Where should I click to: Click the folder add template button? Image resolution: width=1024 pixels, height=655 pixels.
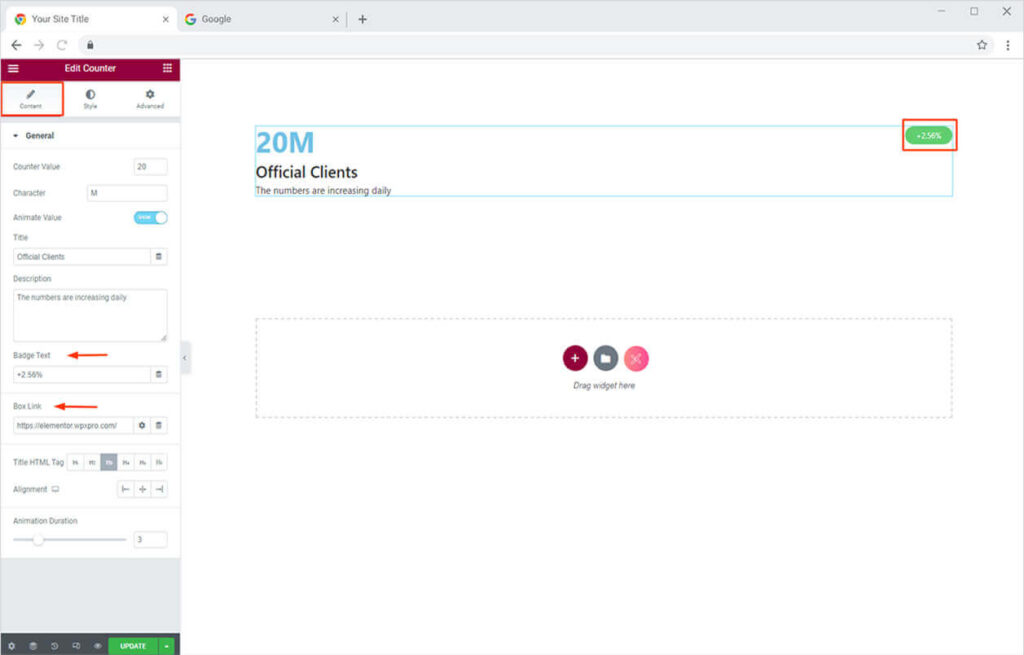605,358
